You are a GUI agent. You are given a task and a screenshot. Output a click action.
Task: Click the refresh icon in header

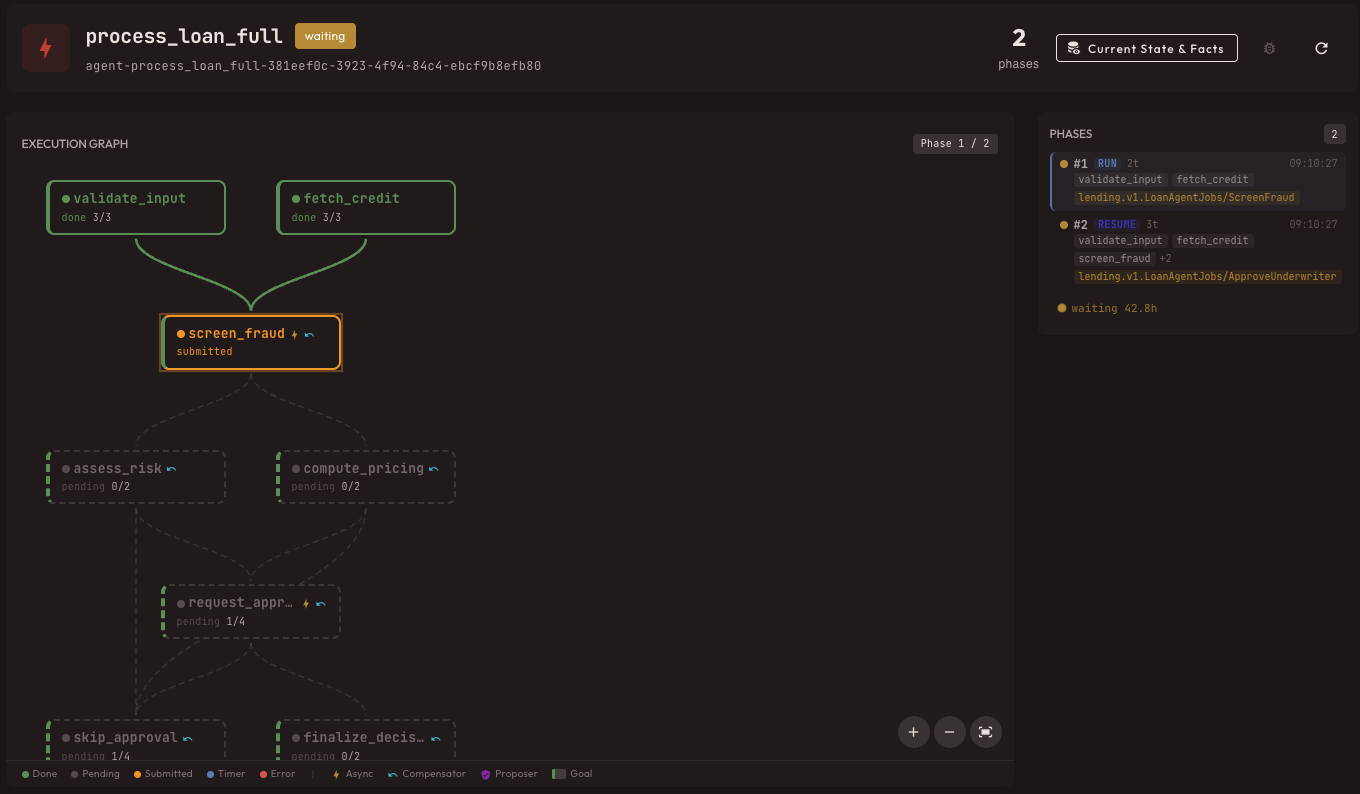pyautogui.click(x=1321, y=48)
